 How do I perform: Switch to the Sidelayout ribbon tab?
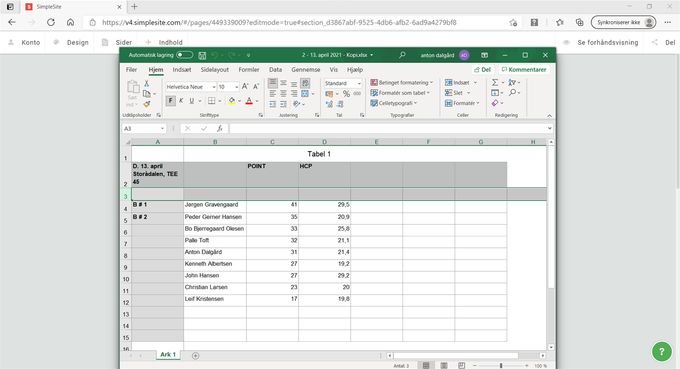click(x=215, y=69)
